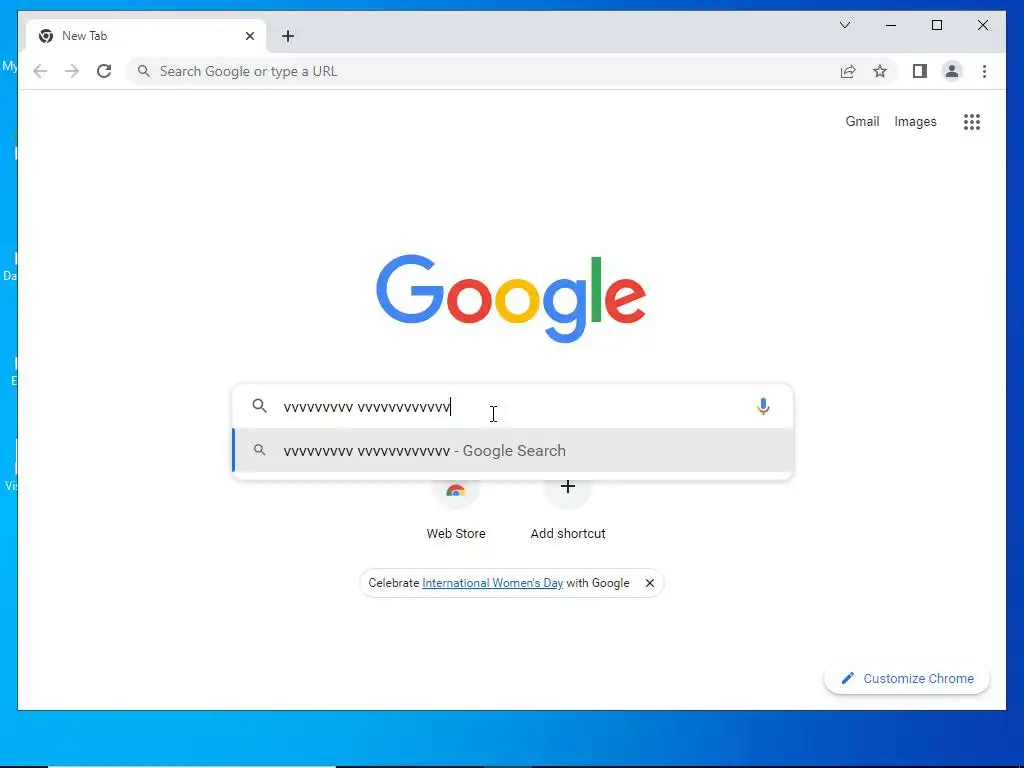Open Images link
The width and height of the screenshot is (1024, 768).
(x=915, y=121)
